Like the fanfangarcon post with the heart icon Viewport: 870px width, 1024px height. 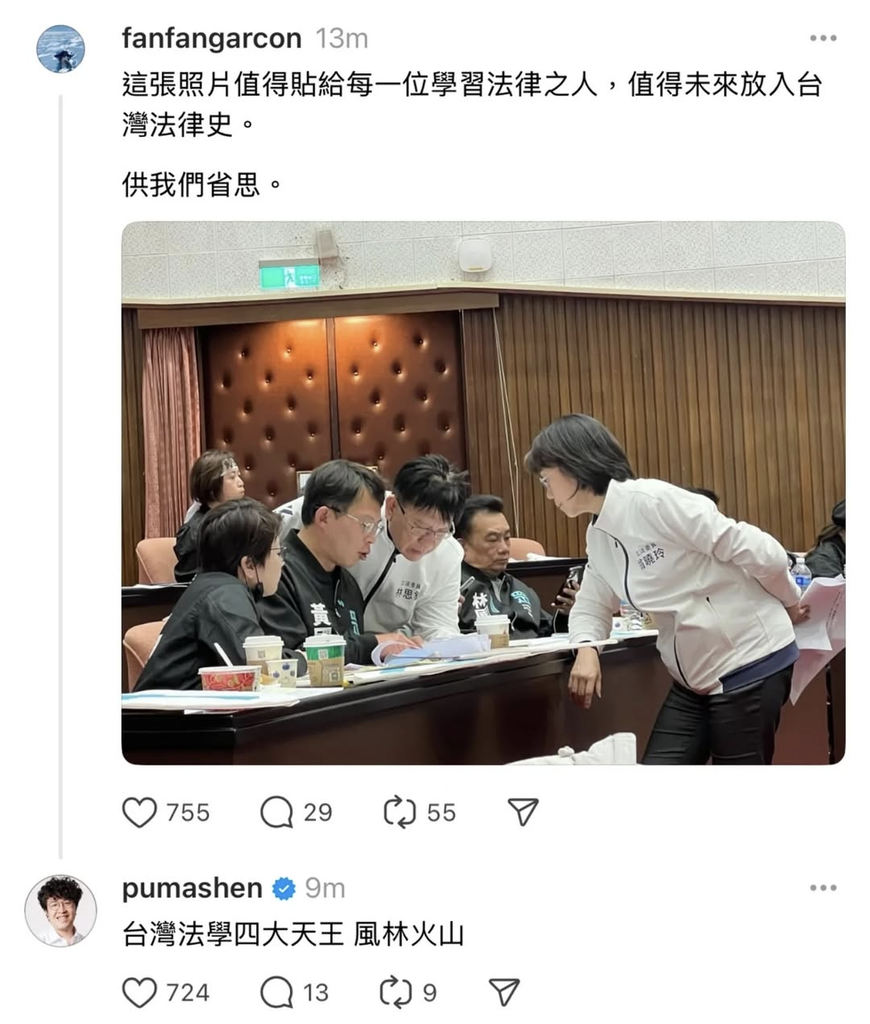coord(140,812)
